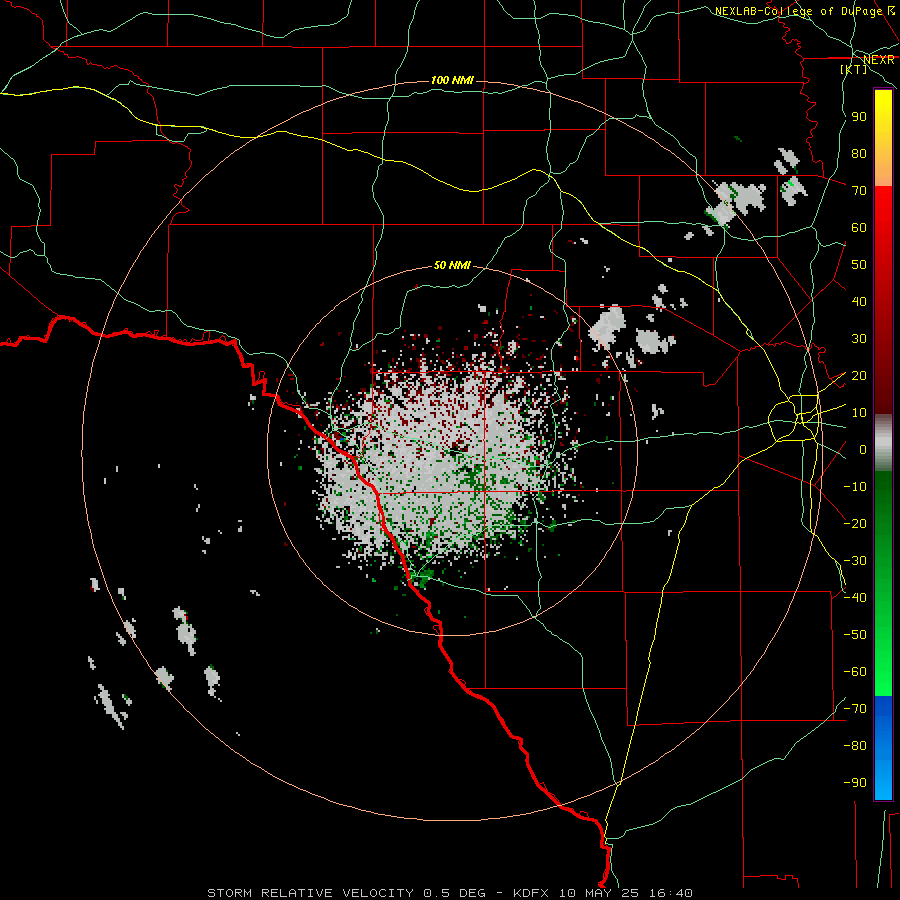Click the positive 70 scale value
Image resolution: width=900 pixels, height=900 pixels.
pos(859,191)
